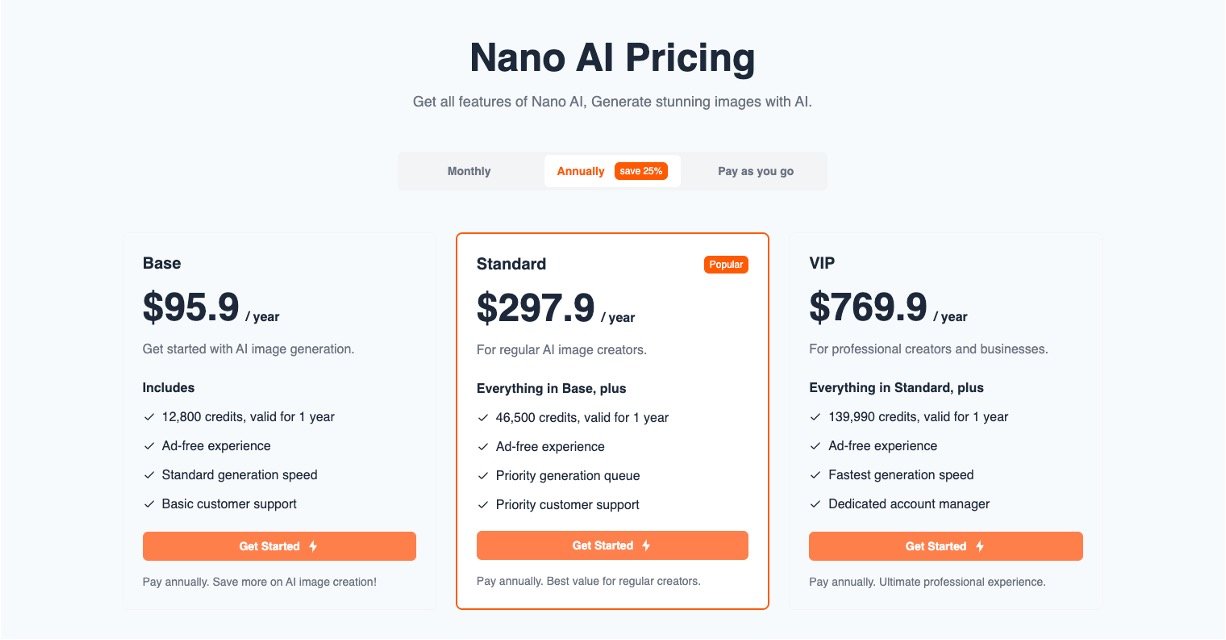The image size is (1226, 640).
Task: Click checkmark beside 12,800 credits feature
Action: coord(149,417)
